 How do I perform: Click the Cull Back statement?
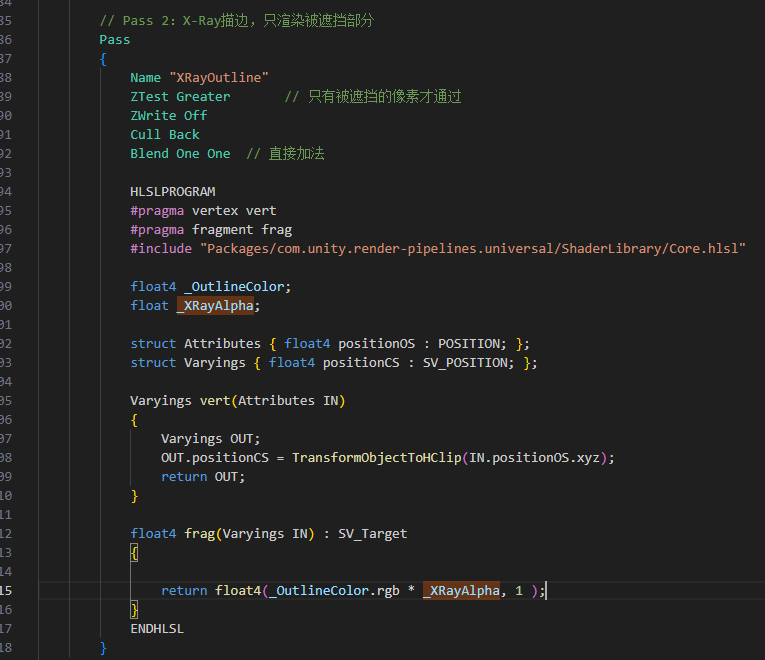coord(165,134)
